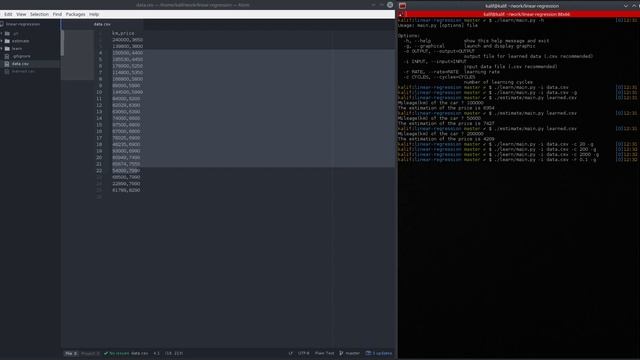Change UTF-8 encoding in status bar
This screenshot has height=360, width=640.
(303, 353)
